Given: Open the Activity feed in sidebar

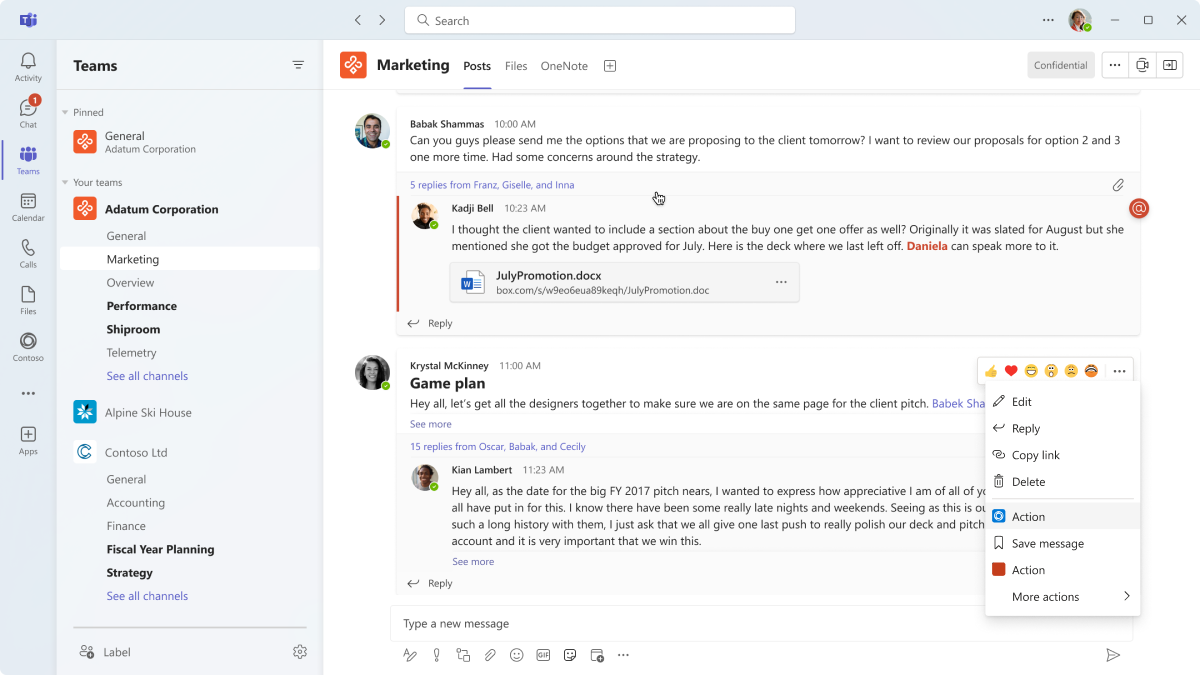Looking at the screenshot, I should pos(28,67).
